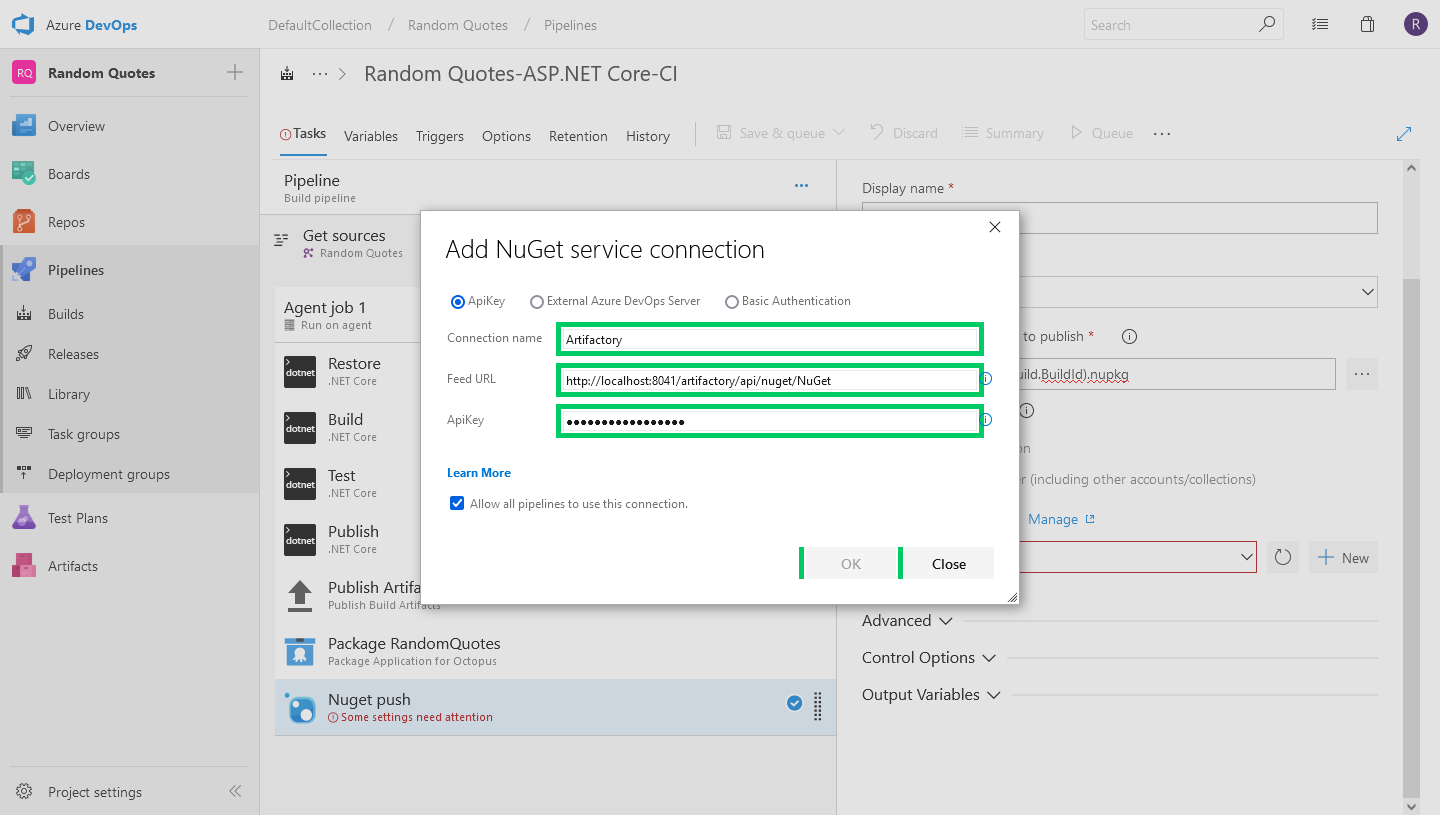Open the breadcrumb ellipsis menu
The image size is (1440, 815).
coord(320,74)
